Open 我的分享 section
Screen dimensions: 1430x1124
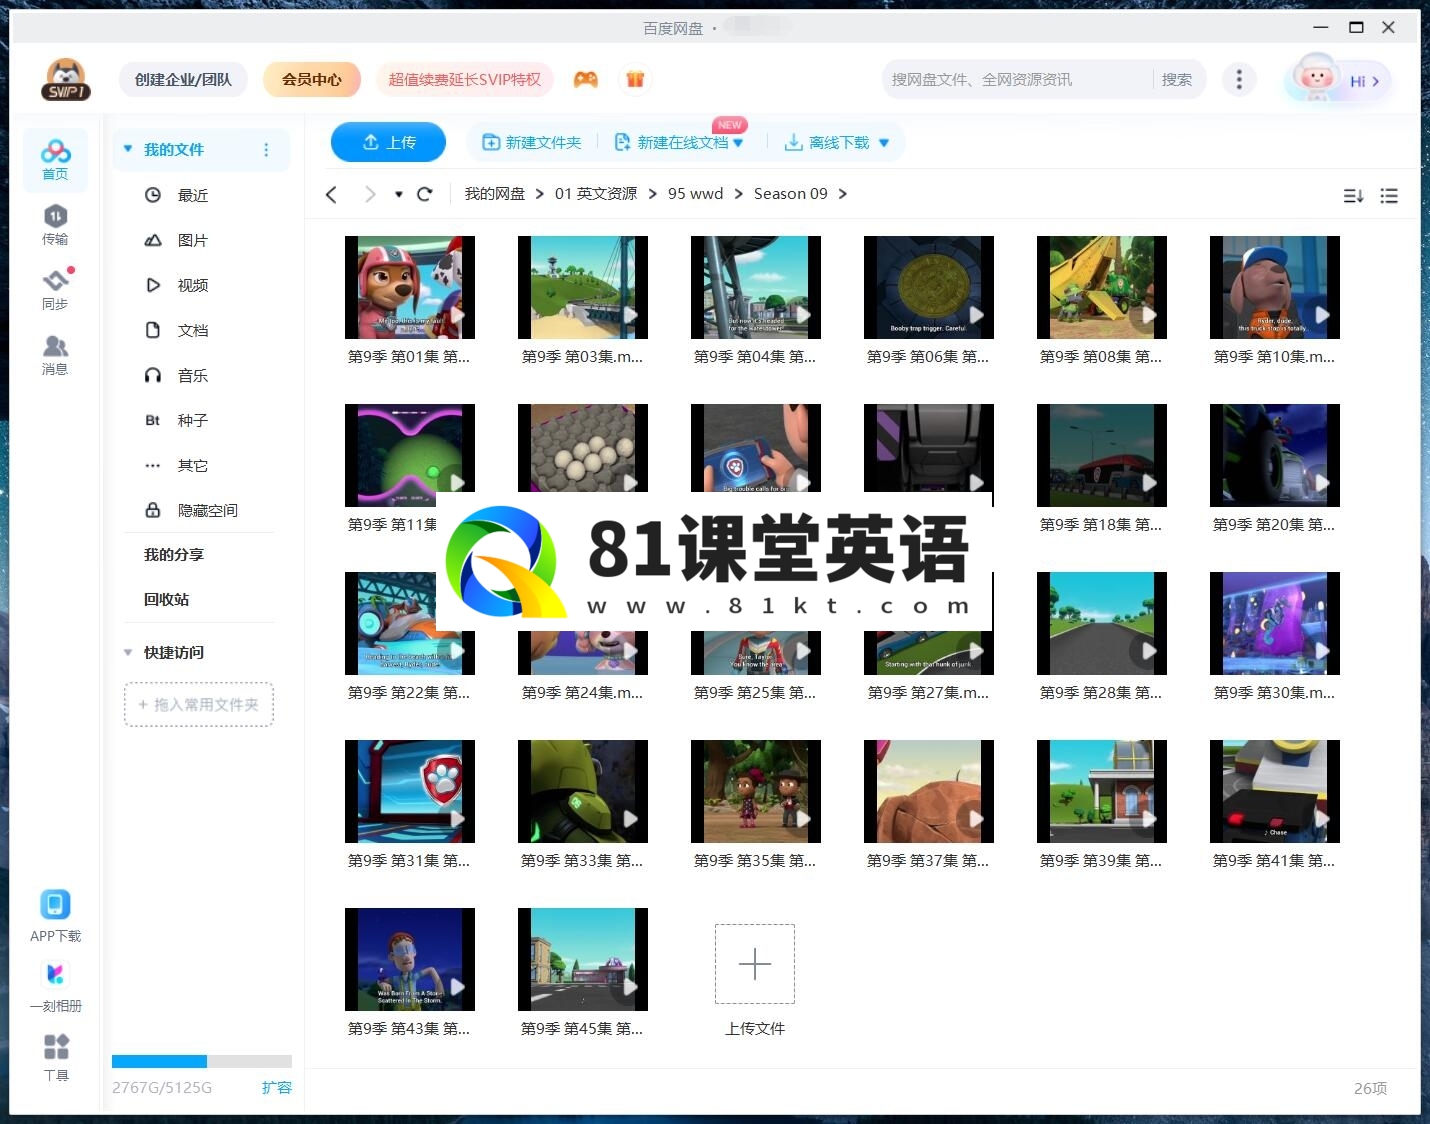pyautogui.click(x=174, y=554)
